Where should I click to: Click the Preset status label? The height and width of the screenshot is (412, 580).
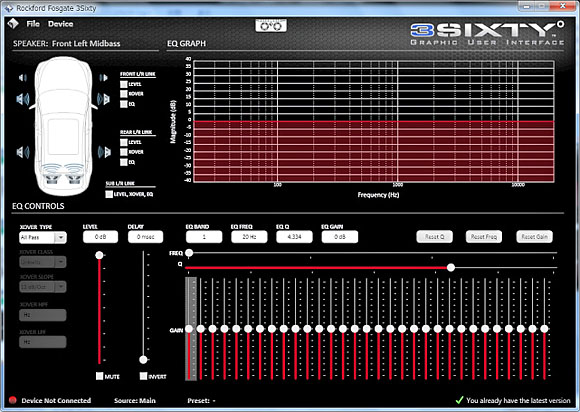click(x=202, y=401)
